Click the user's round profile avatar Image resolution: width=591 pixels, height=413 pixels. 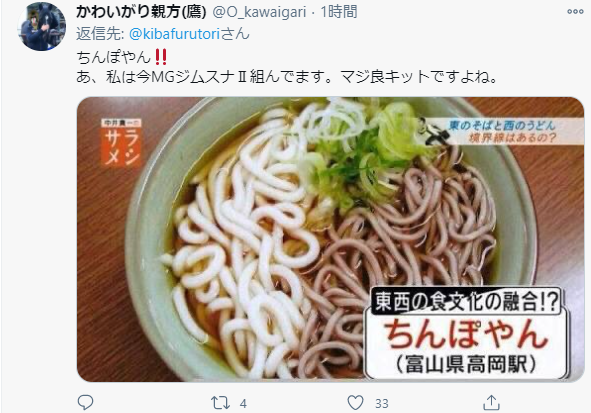(x=42, y=26)
